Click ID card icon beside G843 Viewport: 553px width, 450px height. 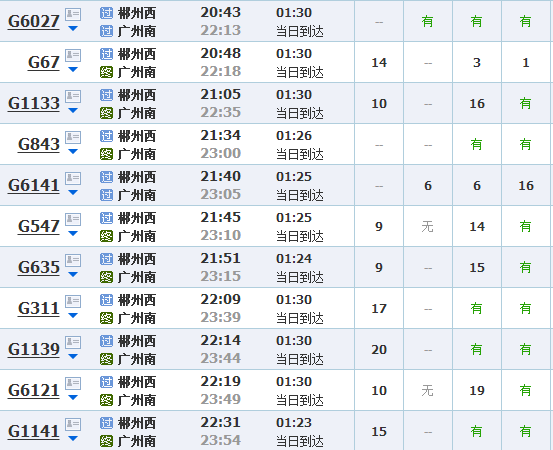coord(73,137)
